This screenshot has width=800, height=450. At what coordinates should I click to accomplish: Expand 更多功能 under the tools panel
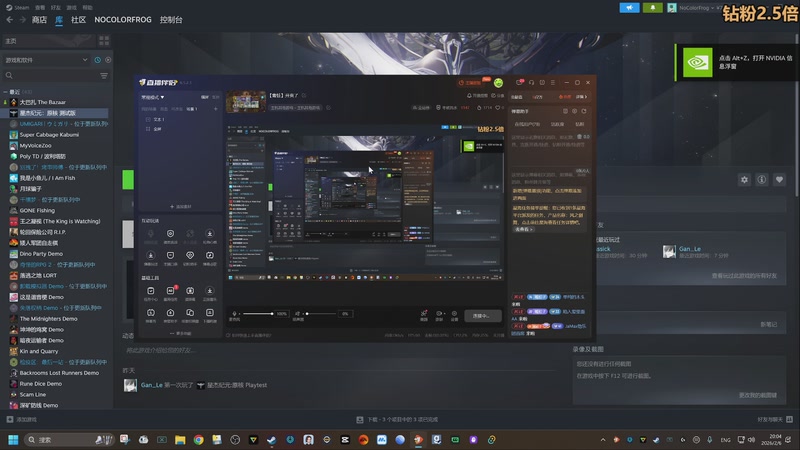coord(181,333)
